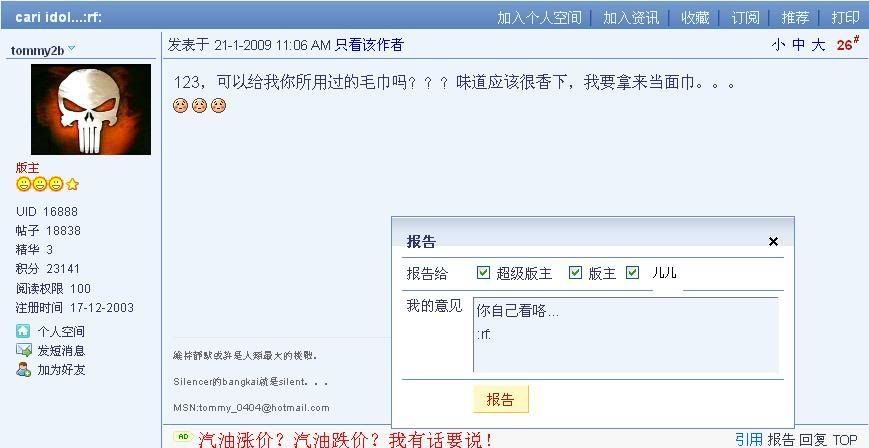Click the 引用 quote link
This screenshot has height=448, width=869.
point(749,440)
